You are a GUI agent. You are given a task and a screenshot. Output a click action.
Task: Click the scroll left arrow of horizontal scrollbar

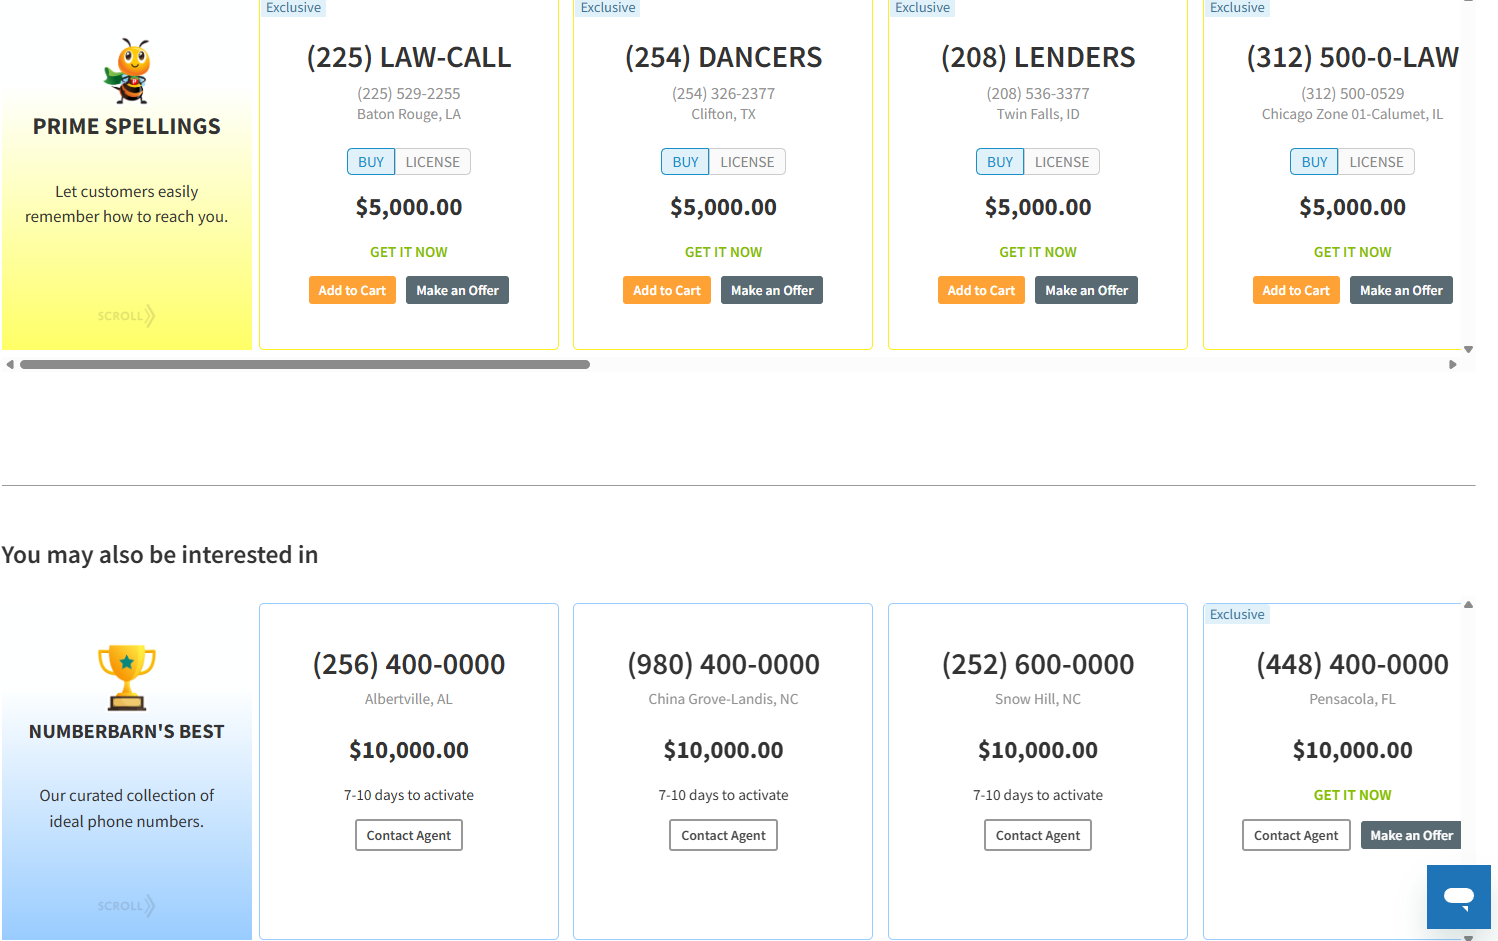tap(10, 365)
